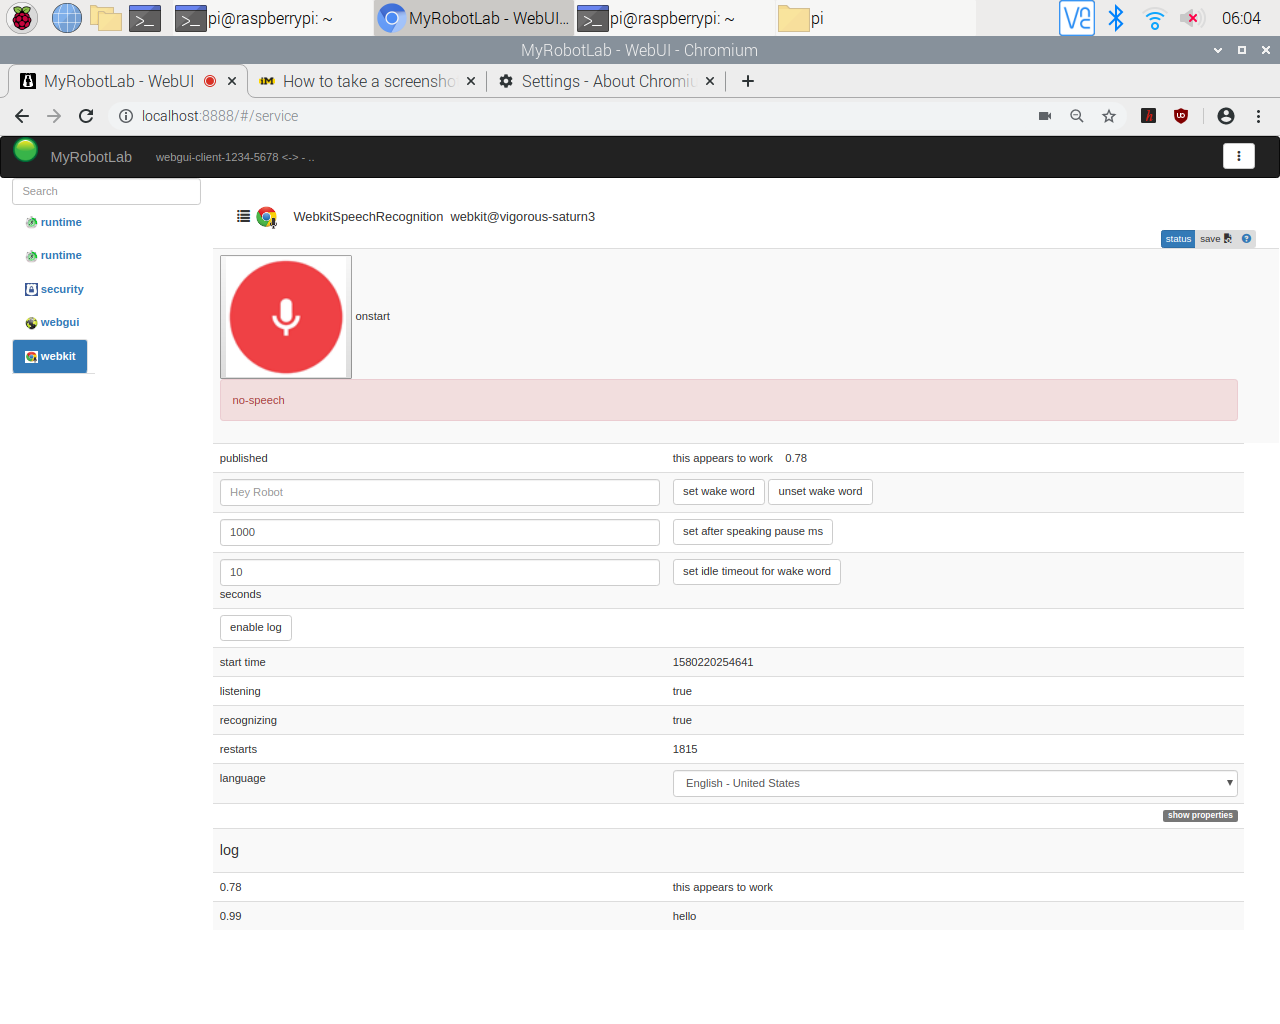Click the restarts value 1815

point(685,749)
